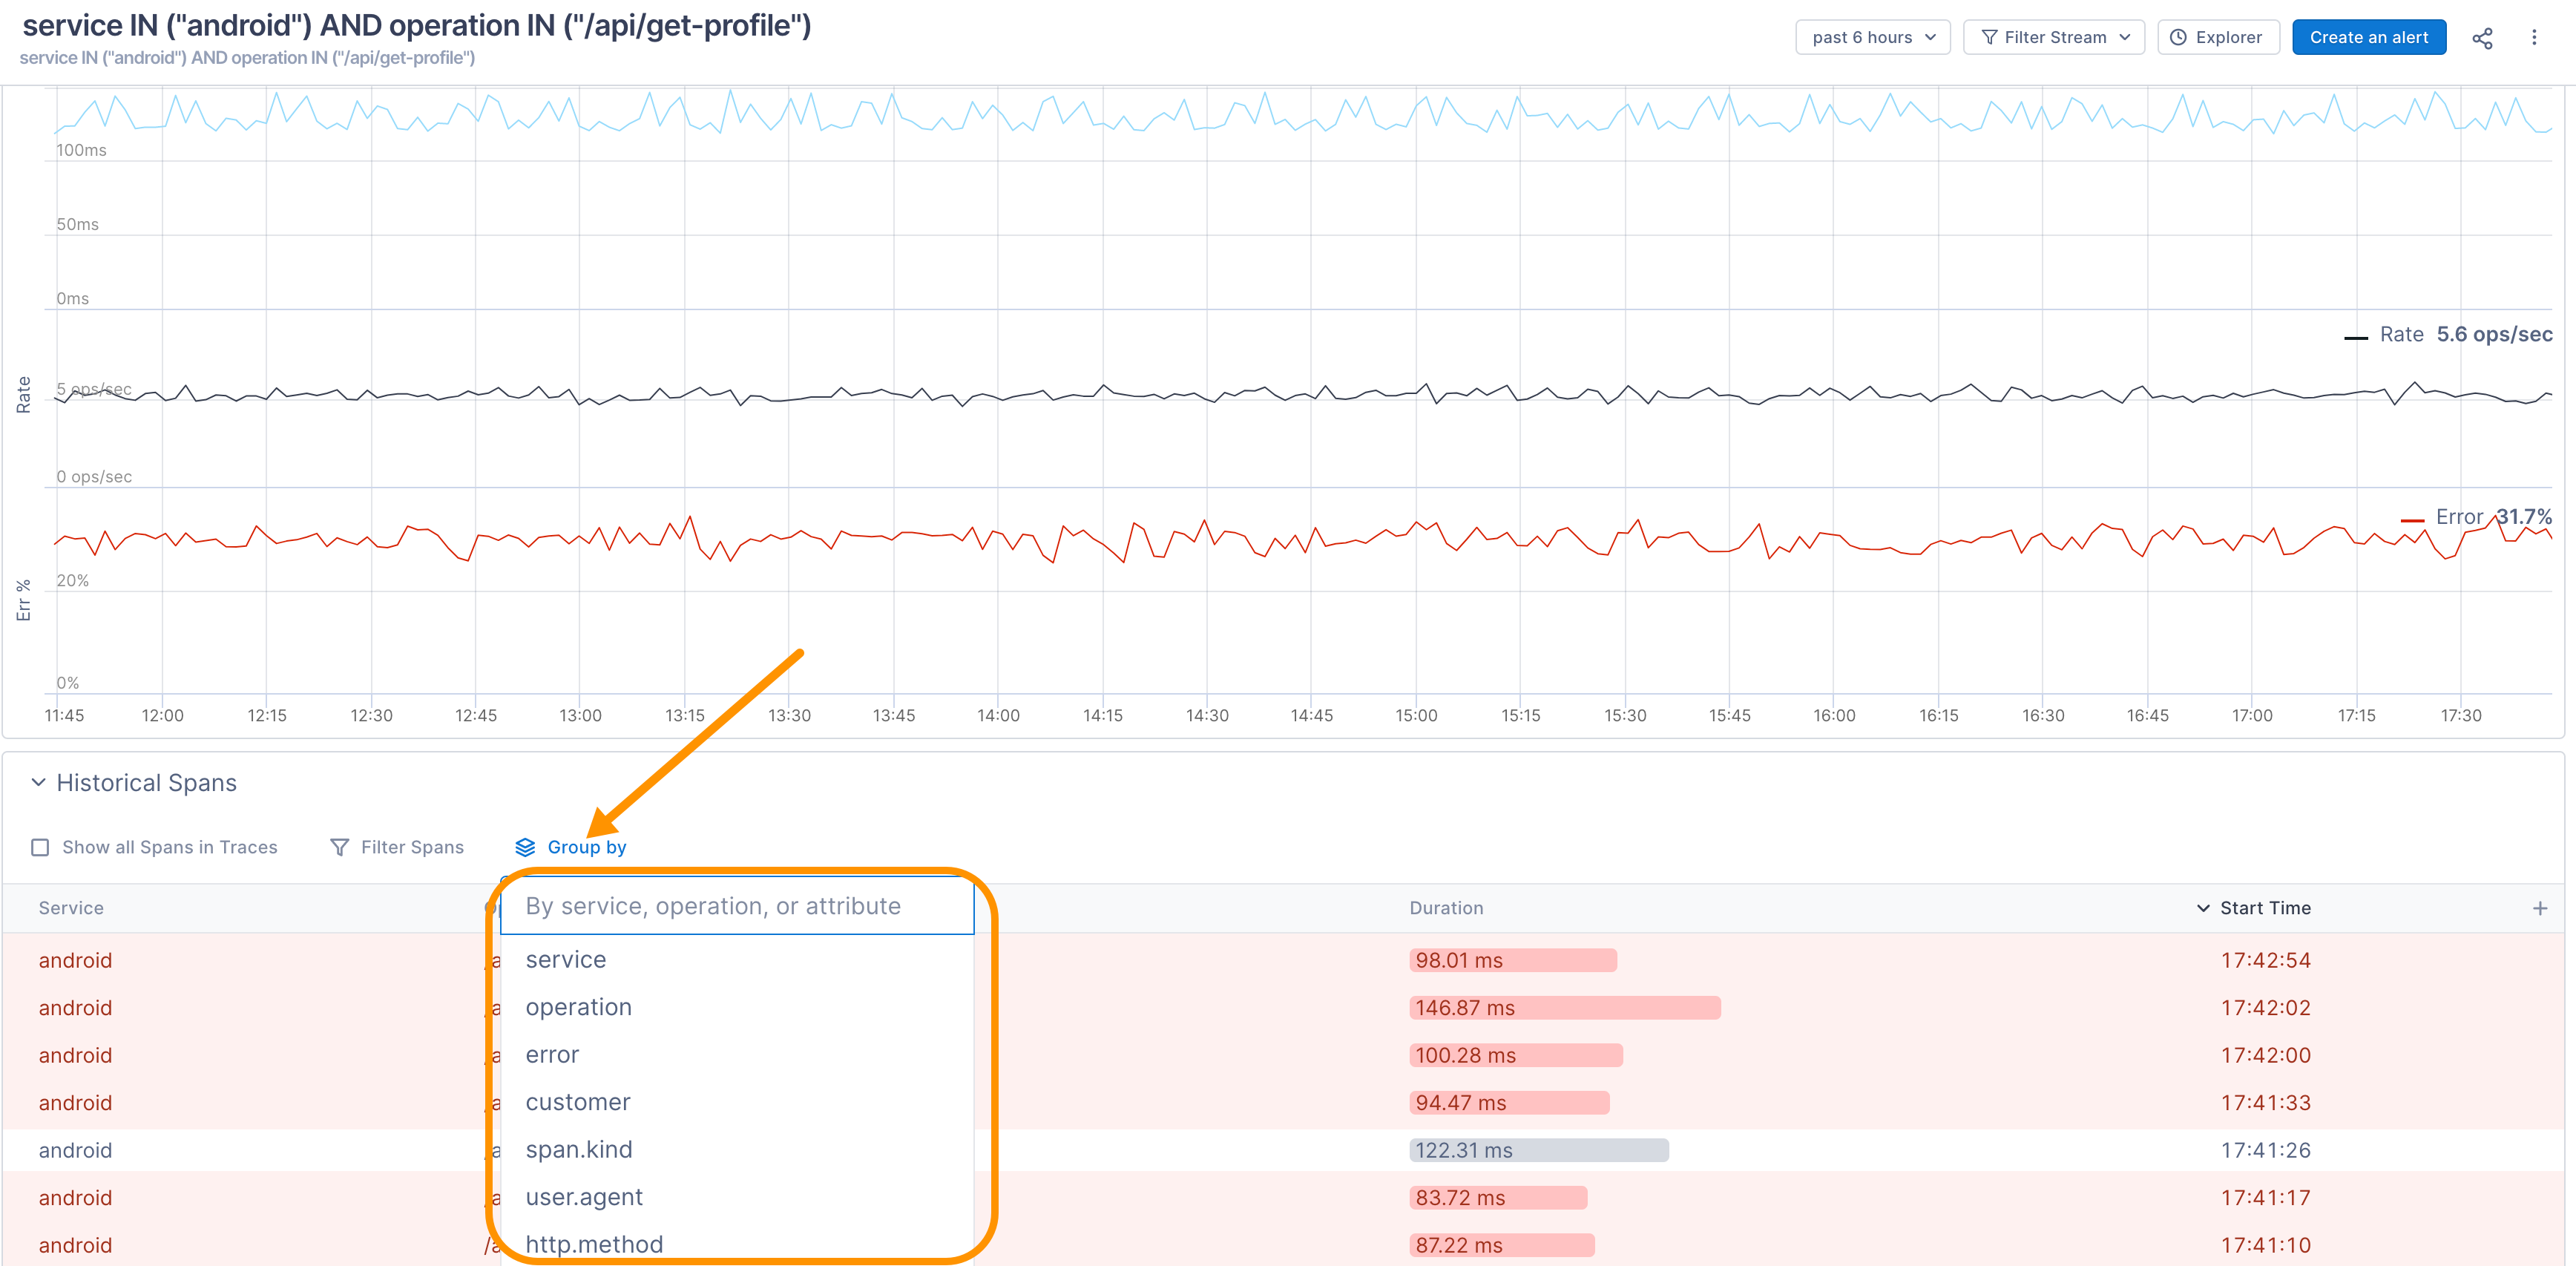This screenshot has width=2576, height=1266.
Task: Click the Explorer clock icon
Action: pyautogui.click(x=2178, y=38)
